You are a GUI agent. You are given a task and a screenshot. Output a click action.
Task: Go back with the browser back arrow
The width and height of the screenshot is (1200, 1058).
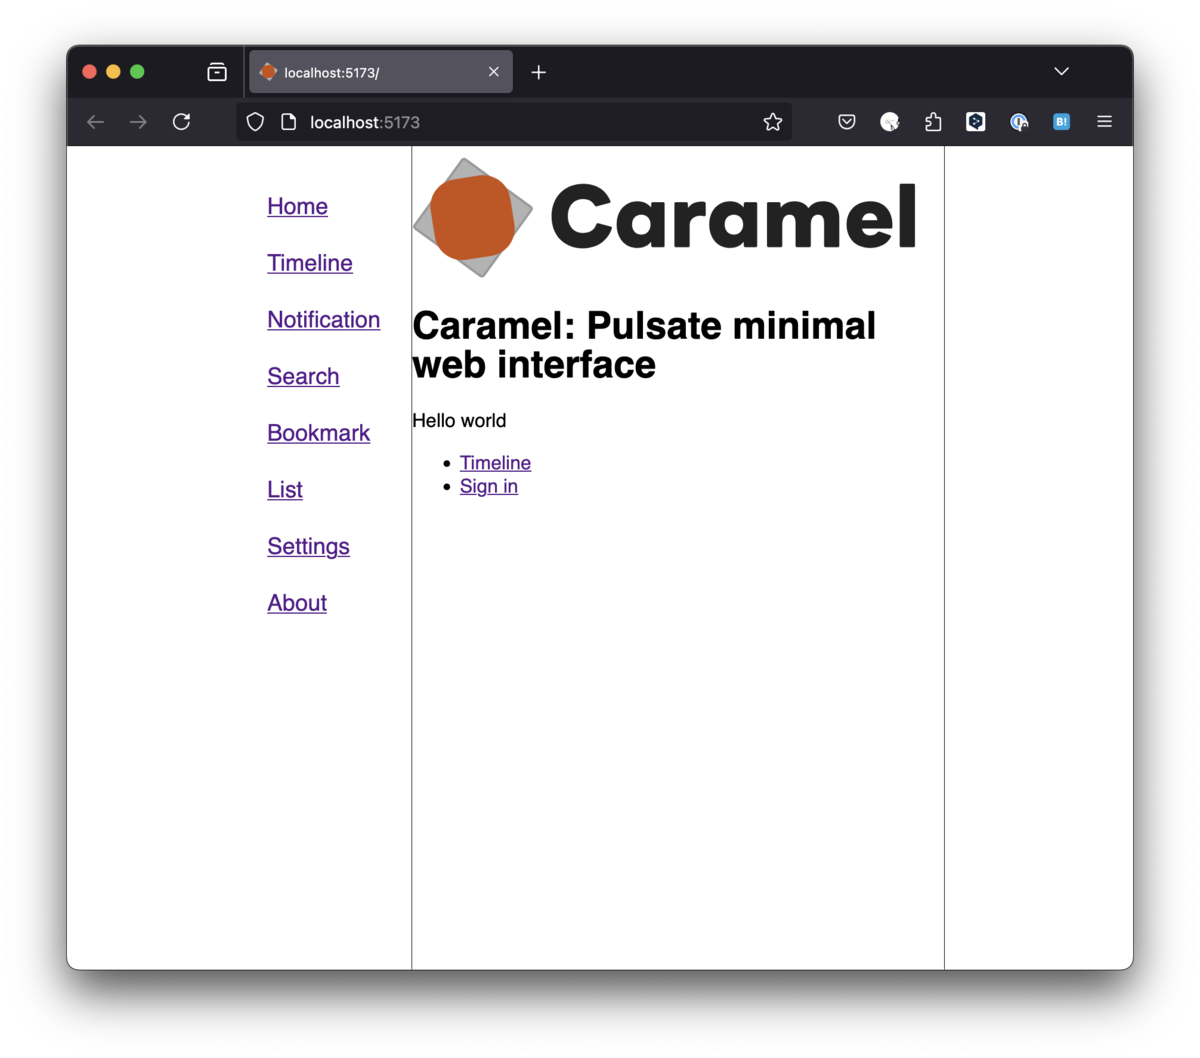click(96, 122)
